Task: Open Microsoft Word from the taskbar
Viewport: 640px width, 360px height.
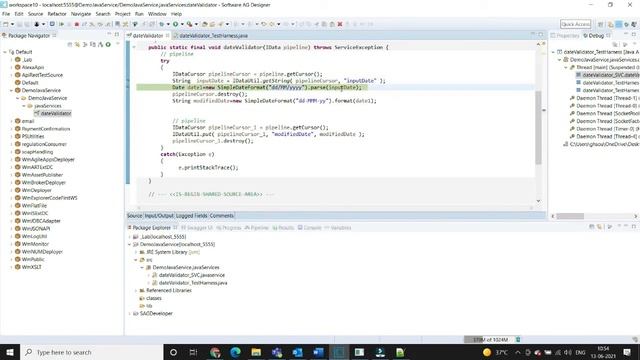Action: click(318, 352)
